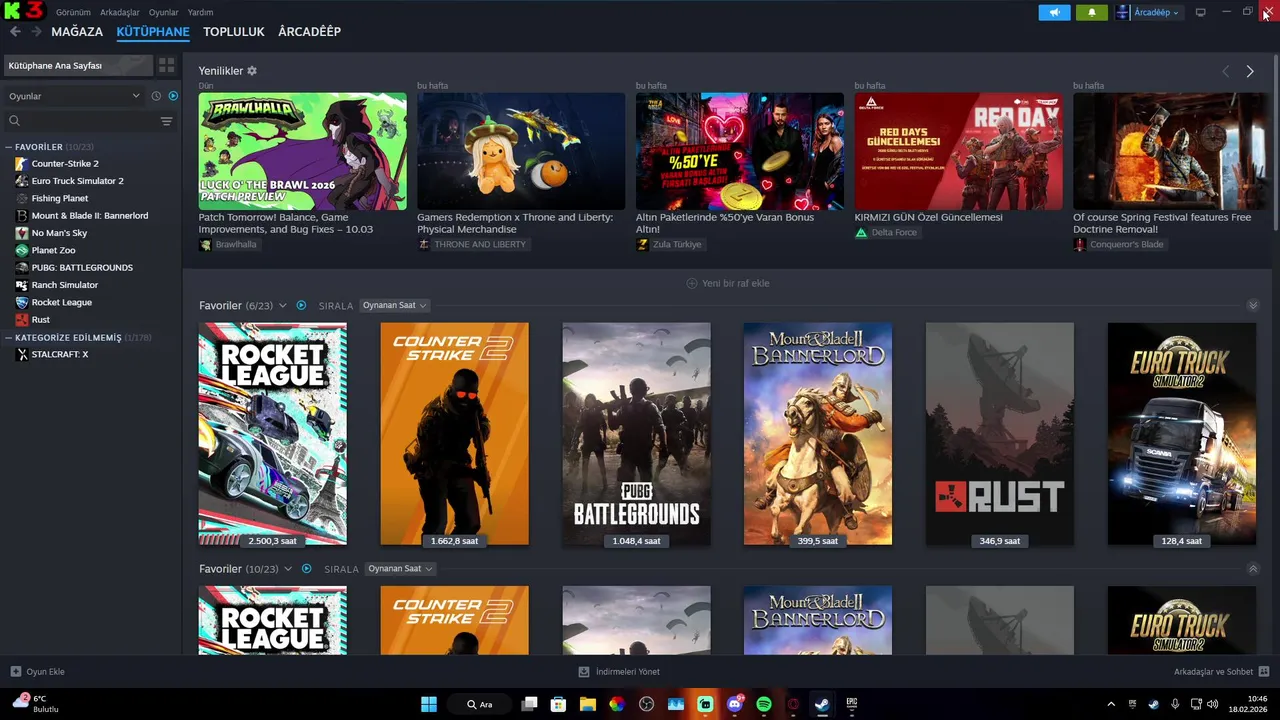Open the Favoriler (10/23) shelf chevron
The image size is (1280, 720).
point(288,569)
